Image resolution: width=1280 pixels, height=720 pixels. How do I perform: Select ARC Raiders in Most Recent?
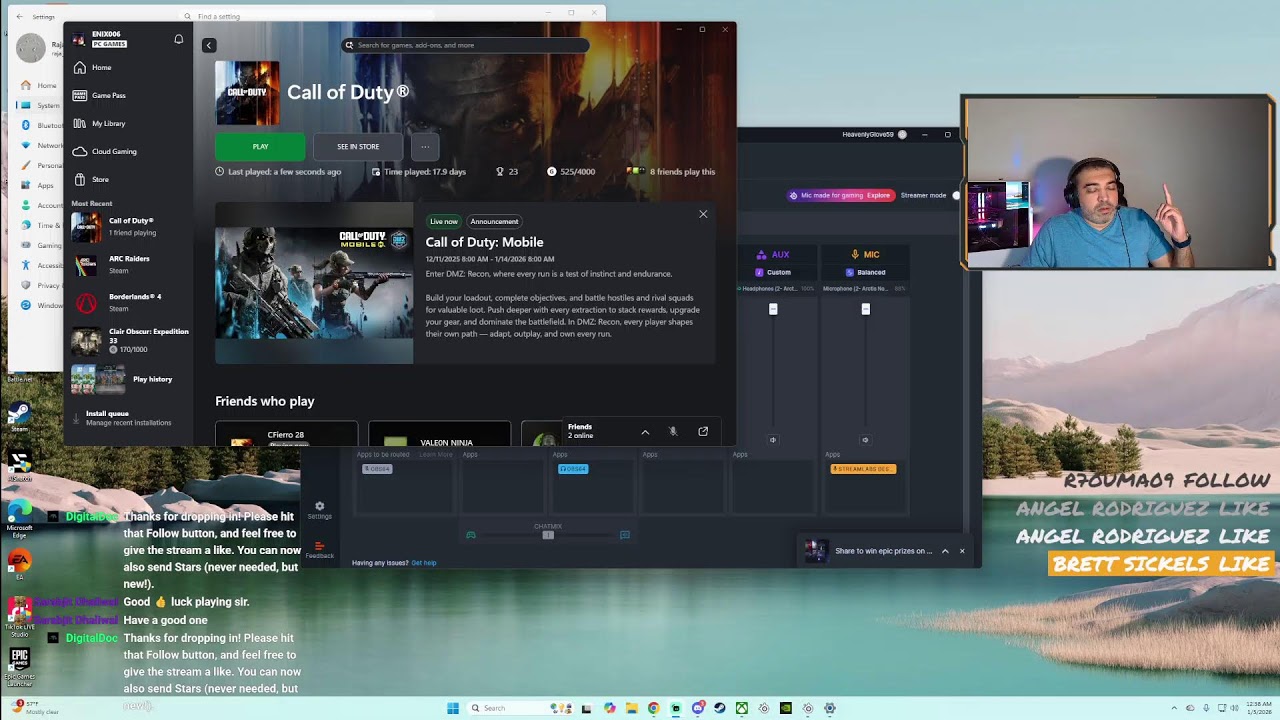point(130,264)
